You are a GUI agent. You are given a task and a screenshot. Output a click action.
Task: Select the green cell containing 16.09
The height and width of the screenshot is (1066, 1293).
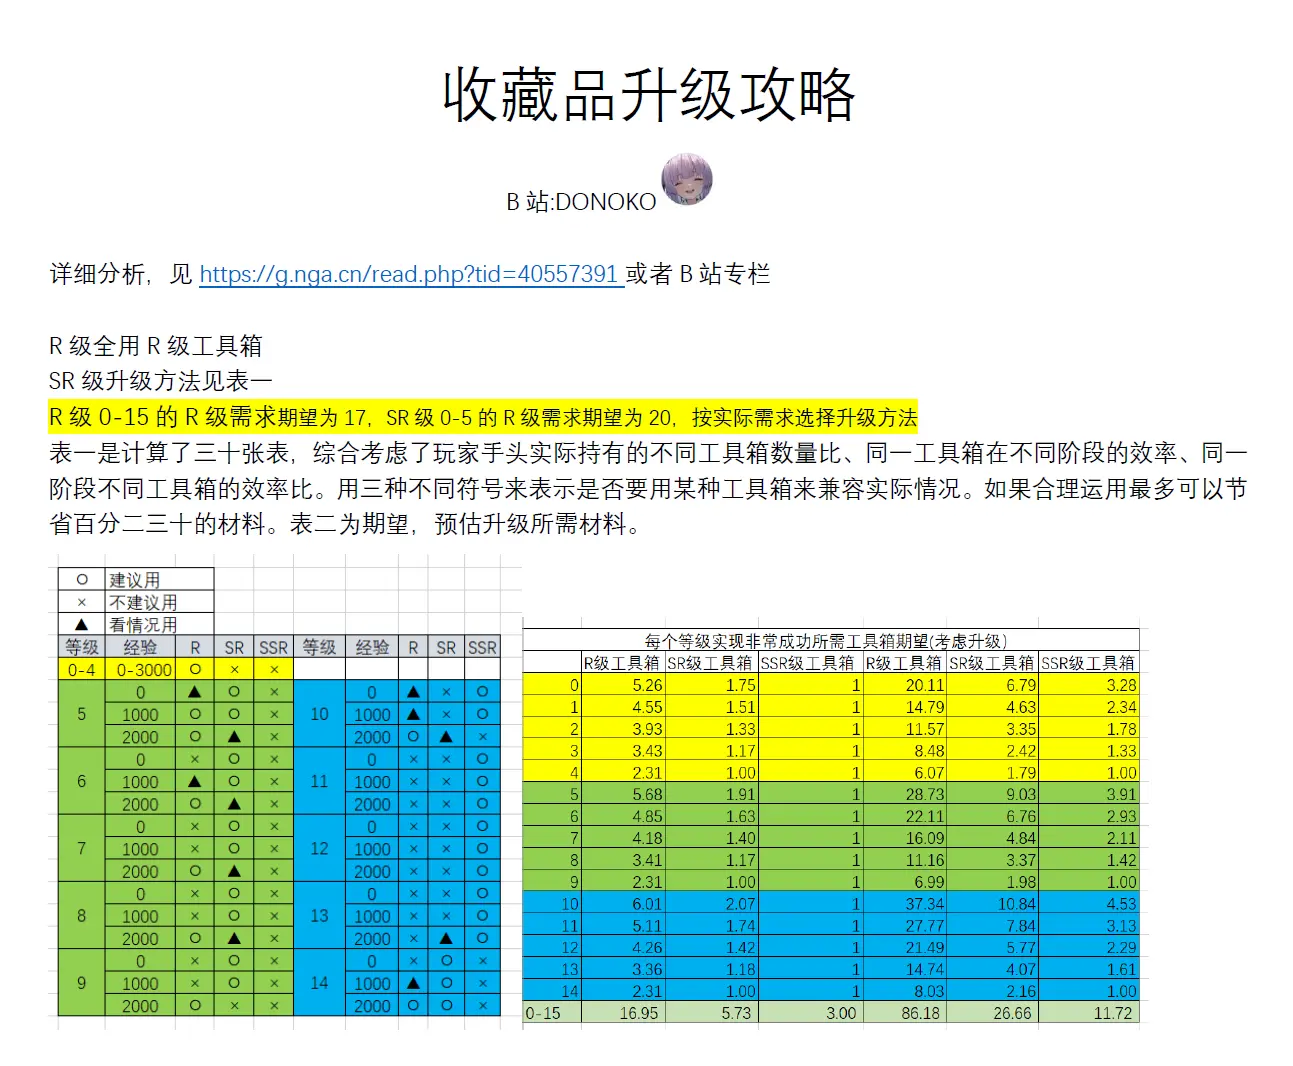(904, 838)
